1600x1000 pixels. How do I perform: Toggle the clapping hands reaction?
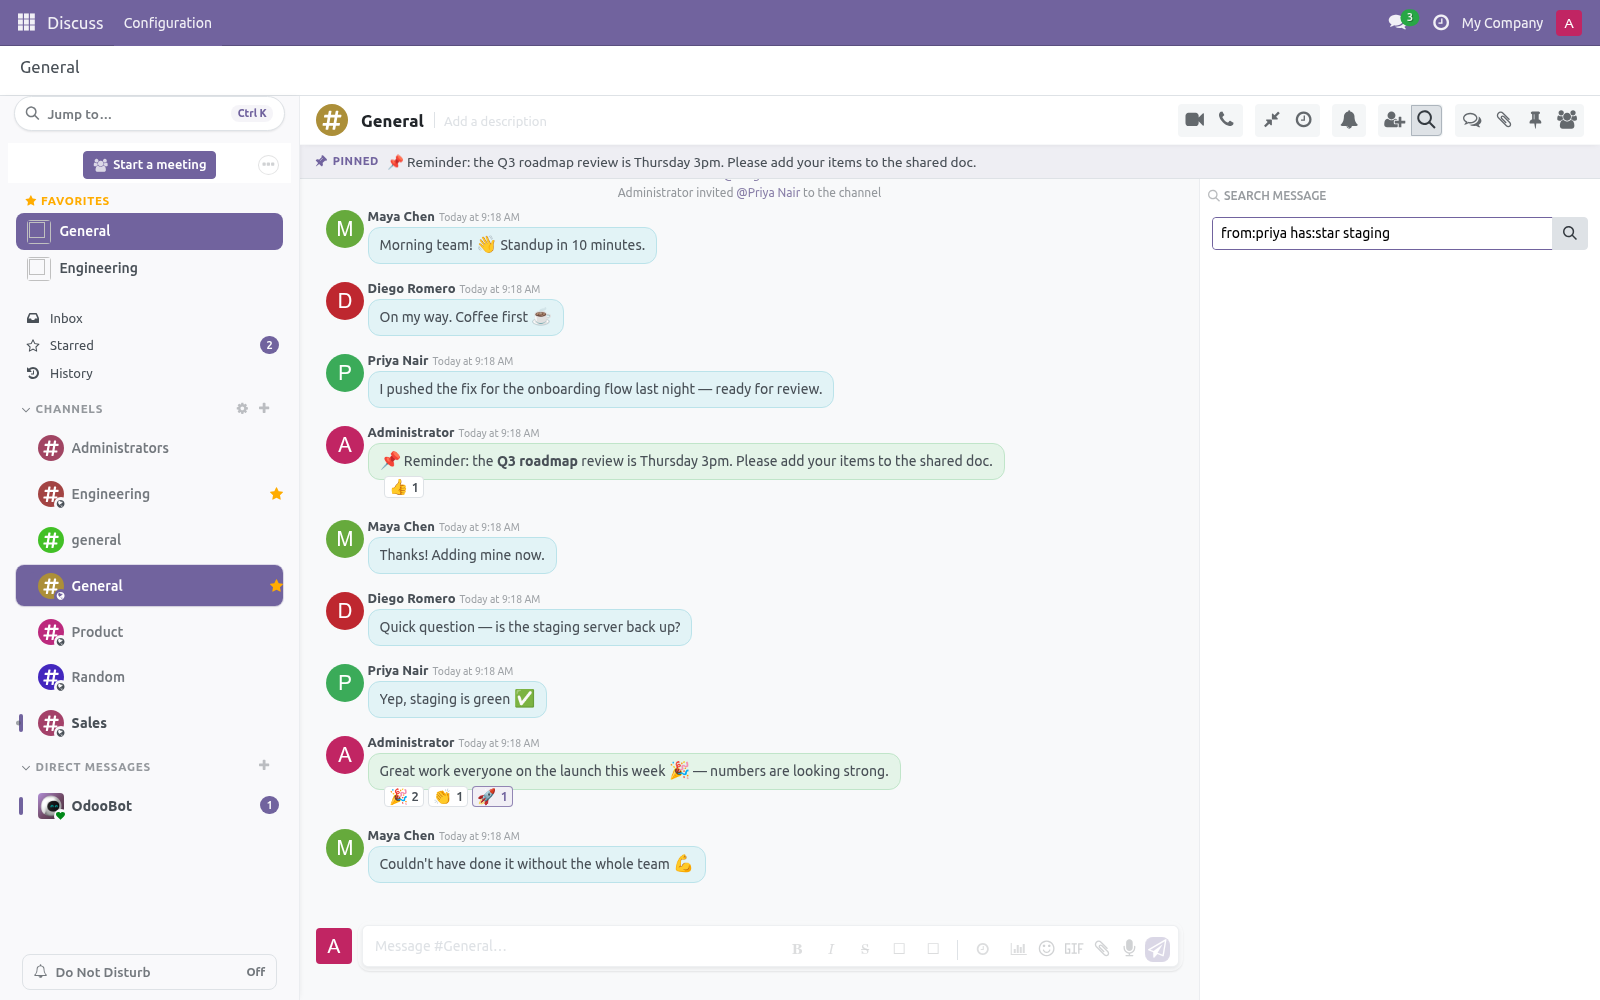(449, 797)
